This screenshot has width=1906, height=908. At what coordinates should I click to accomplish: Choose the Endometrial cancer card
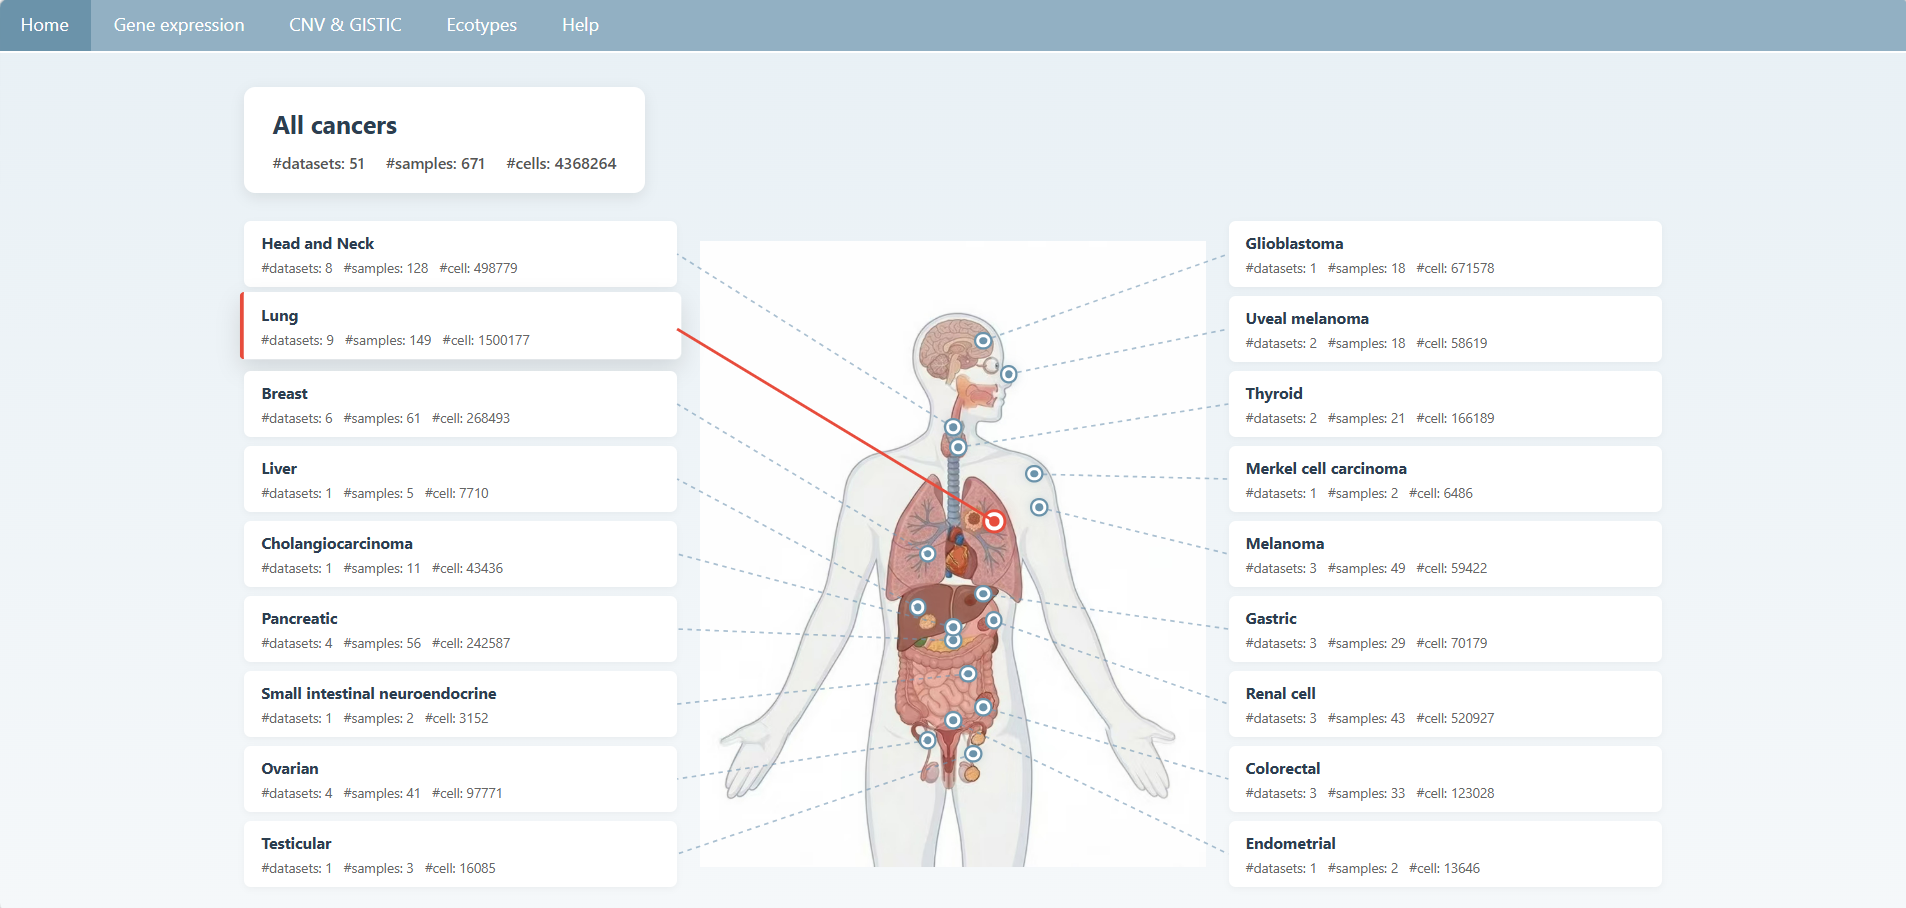pyautogui.click(x=1444, y=855)
